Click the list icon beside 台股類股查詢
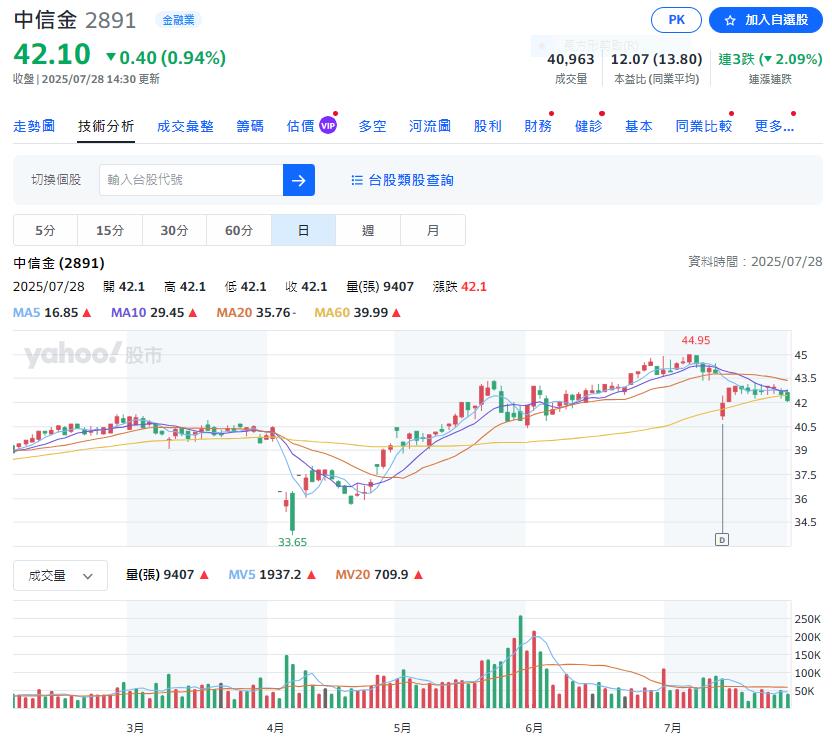The height and width of the screenshot is (747, 832). pyautogui.click(x=357, y=180)
